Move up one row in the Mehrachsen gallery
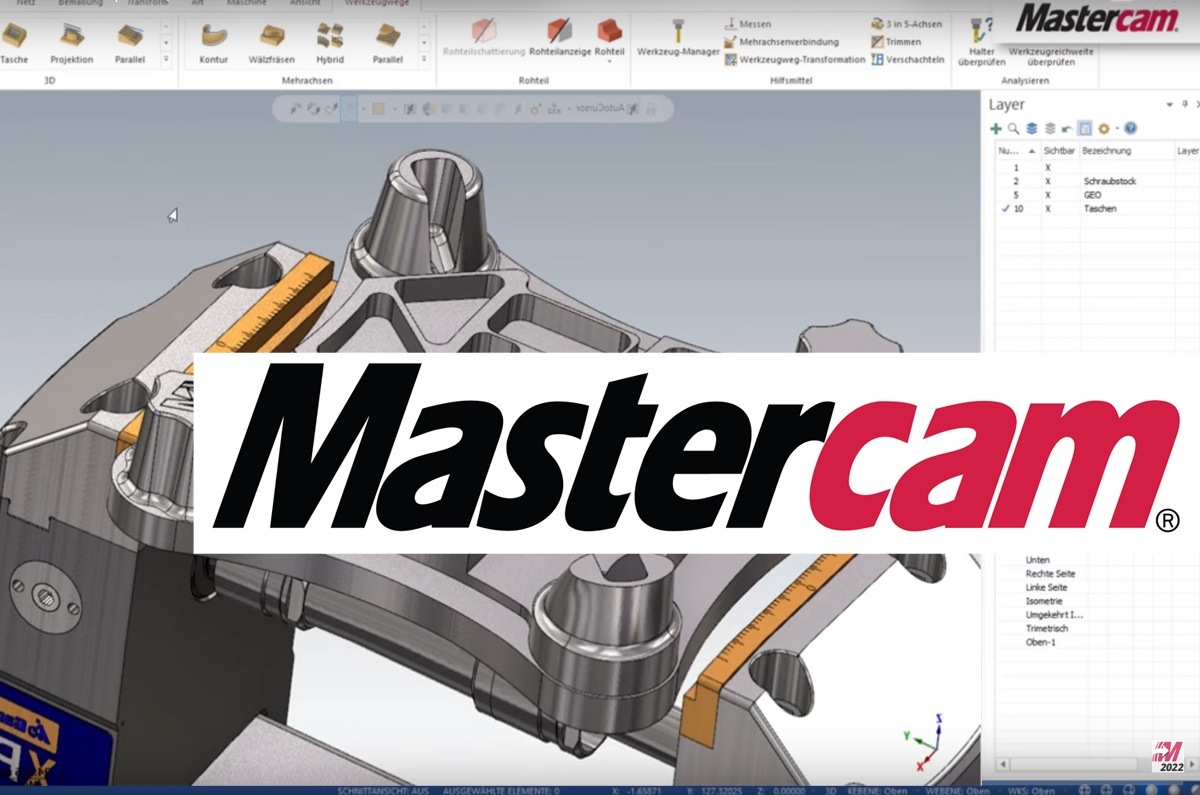The width and height of the screenshot is (1200, 795). click(x=424, y=26)
